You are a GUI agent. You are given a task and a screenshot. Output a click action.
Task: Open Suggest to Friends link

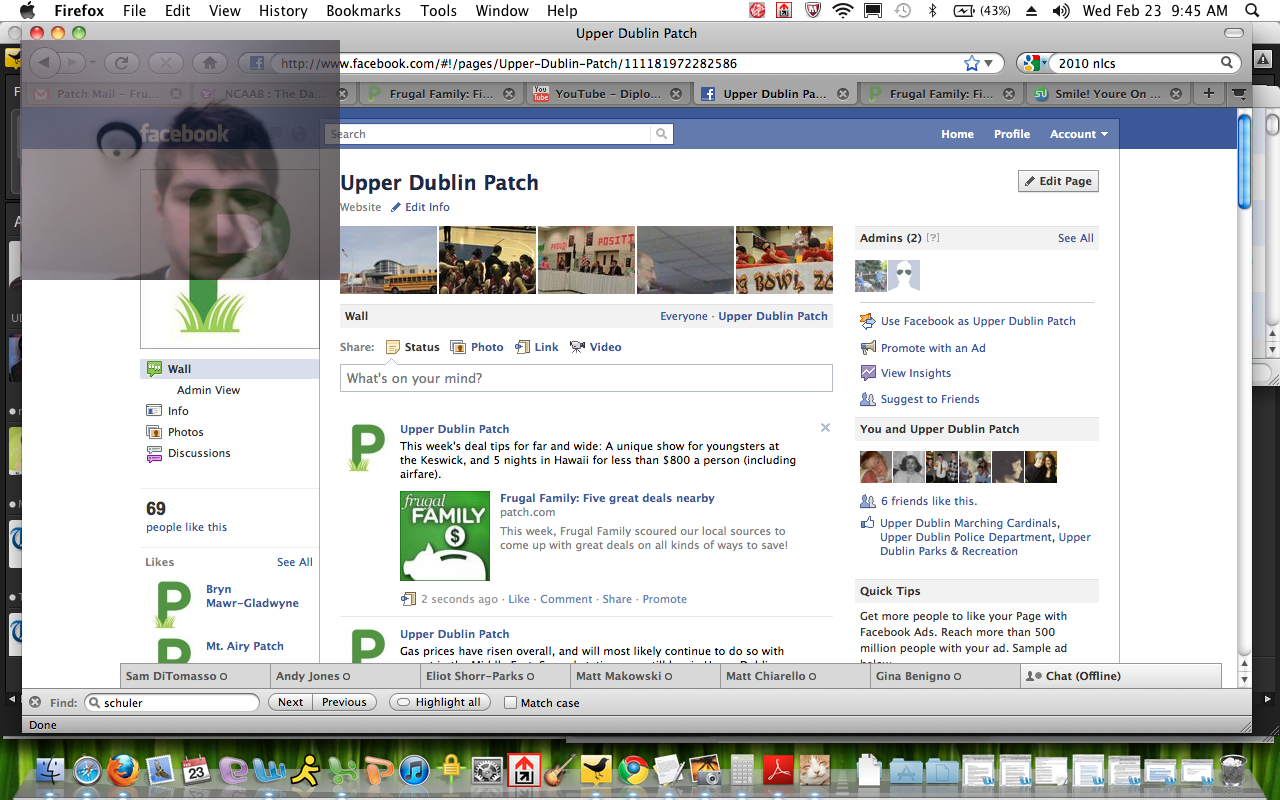click(x=929, y=399)
